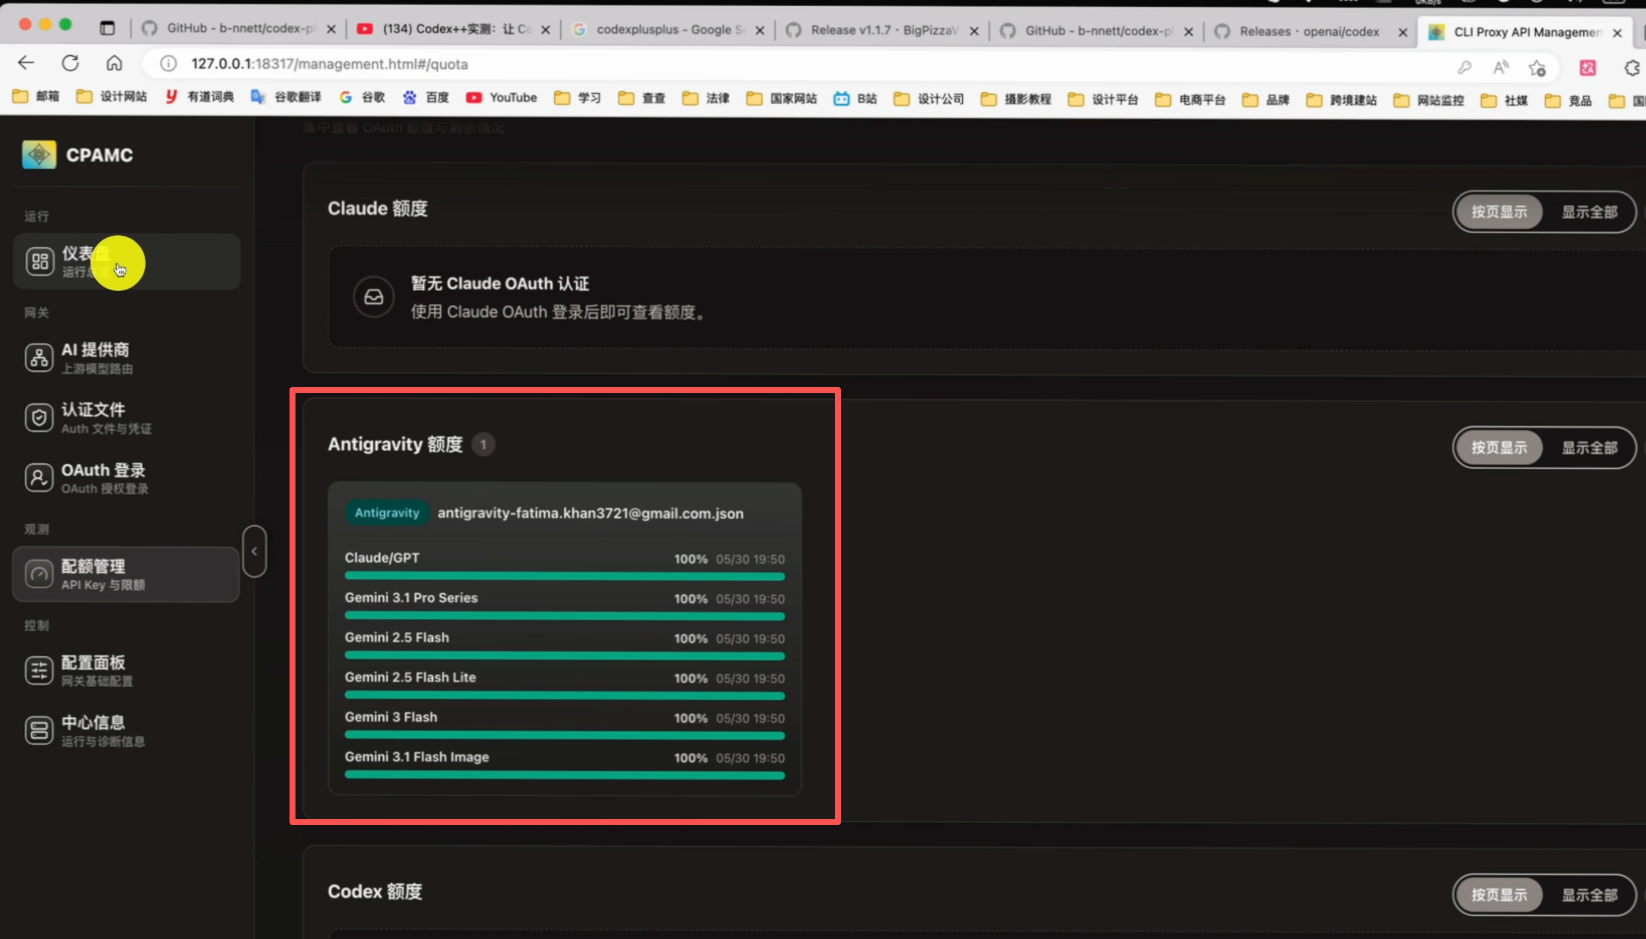The image size is (1646, 939).
Task: Open the red extension icon in toolbar
Action: pos(1588,68)
